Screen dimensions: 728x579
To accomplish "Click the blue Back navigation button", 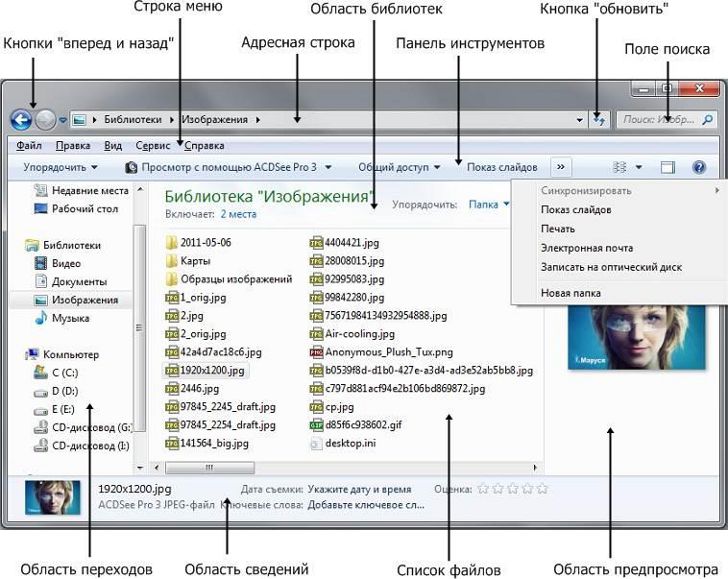I will [x=21, y=120].
